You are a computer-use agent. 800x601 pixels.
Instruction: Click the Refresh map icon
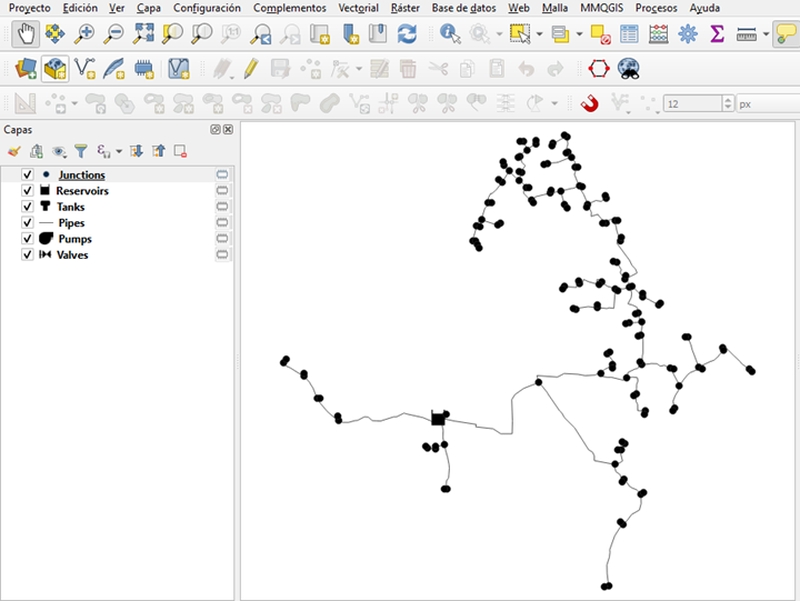click(407, 34)
